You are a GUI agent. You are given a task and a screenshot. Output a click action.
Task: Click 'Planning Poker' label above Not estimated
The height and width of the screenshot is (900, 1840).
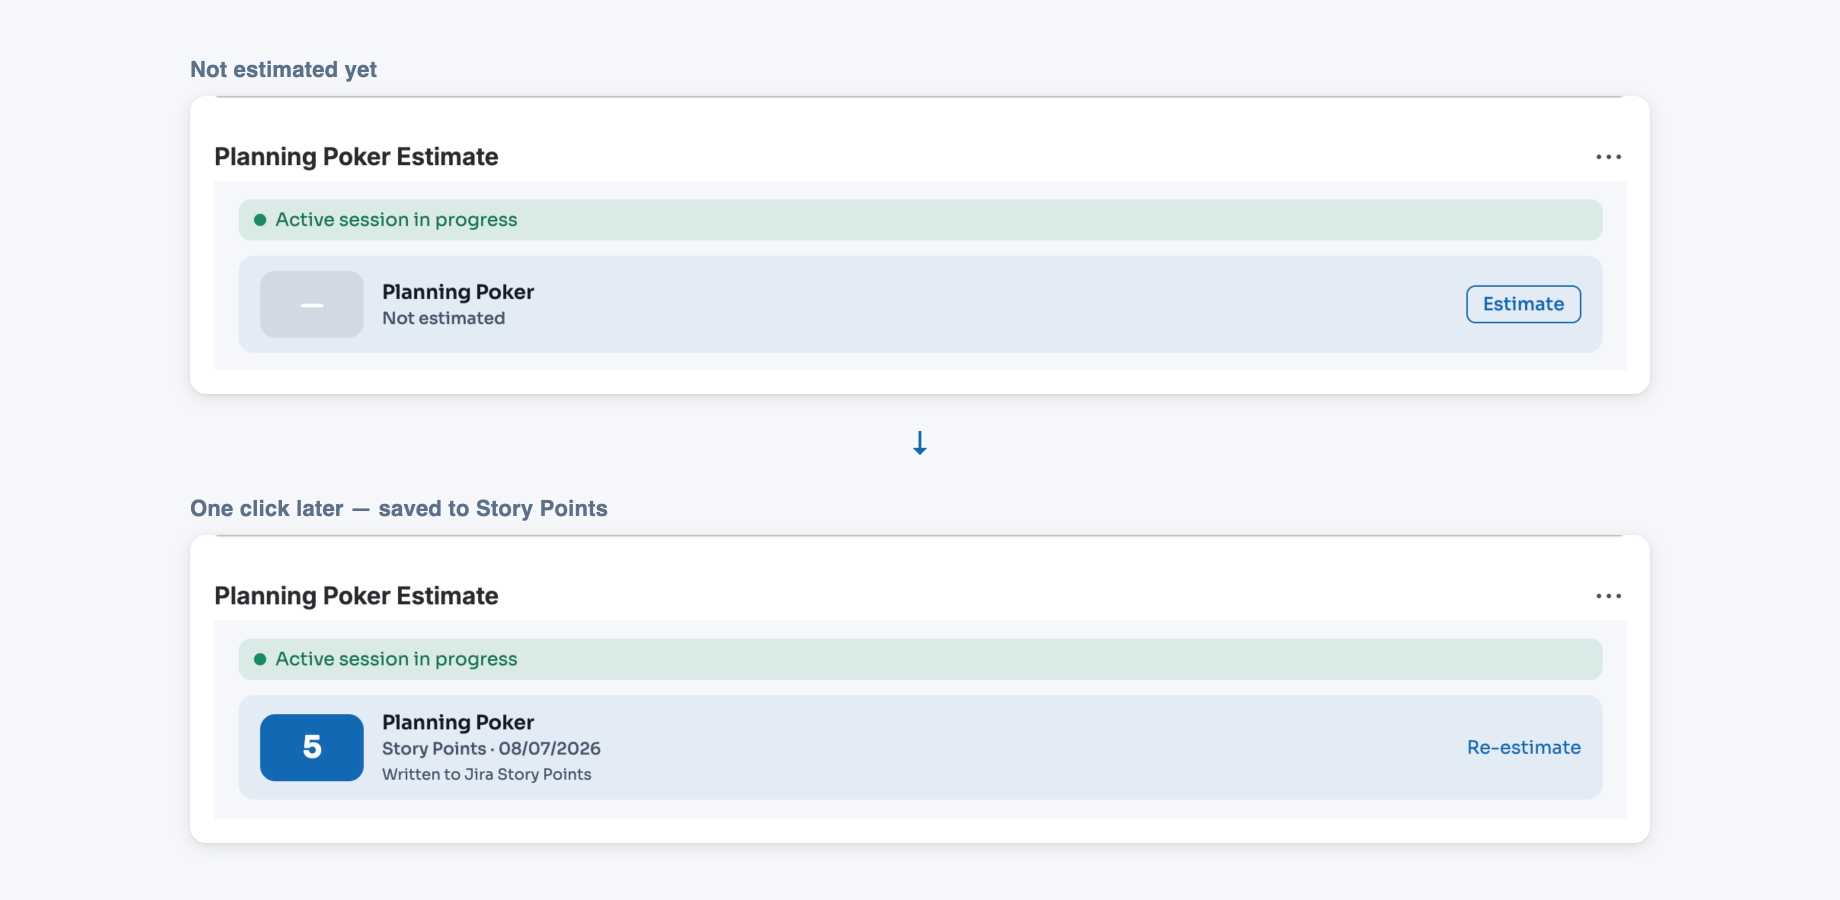click(458, 292)
